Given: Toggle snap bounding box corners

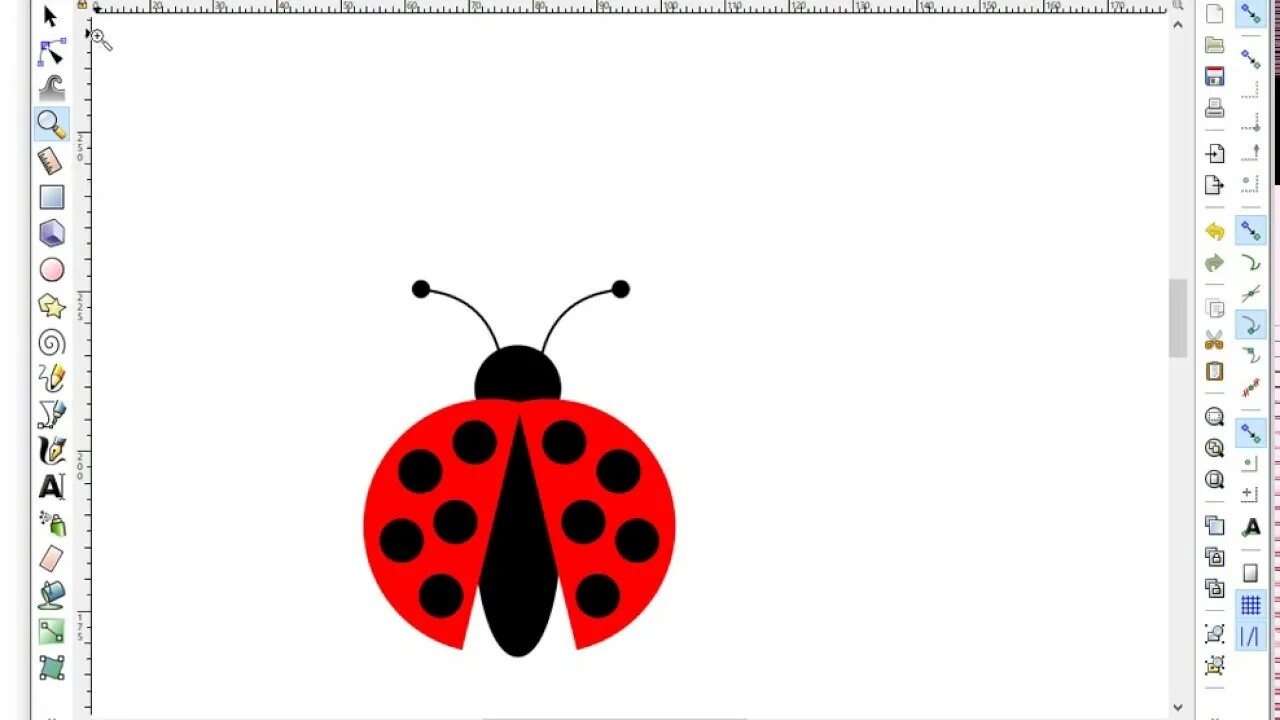Looking at the screenshot, I should pyautogui.click(x=1251, y=122).
